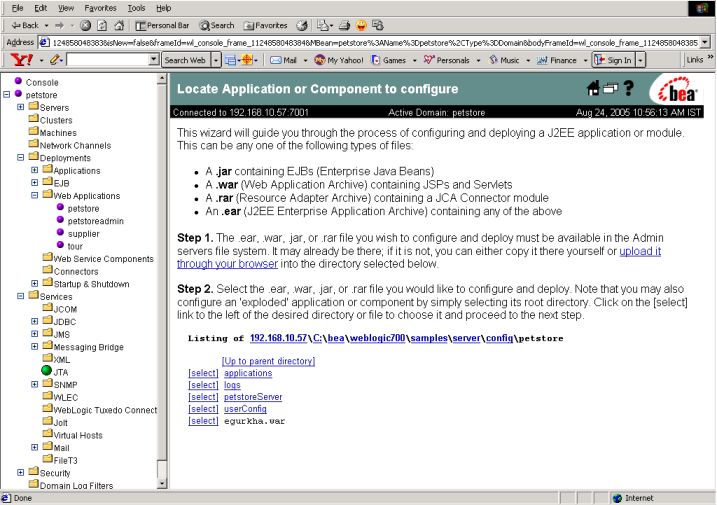Image resolution: width=717 pixels, height=505 pixels.
Task: Click in the Yahoo search input field
Action: 108,59
